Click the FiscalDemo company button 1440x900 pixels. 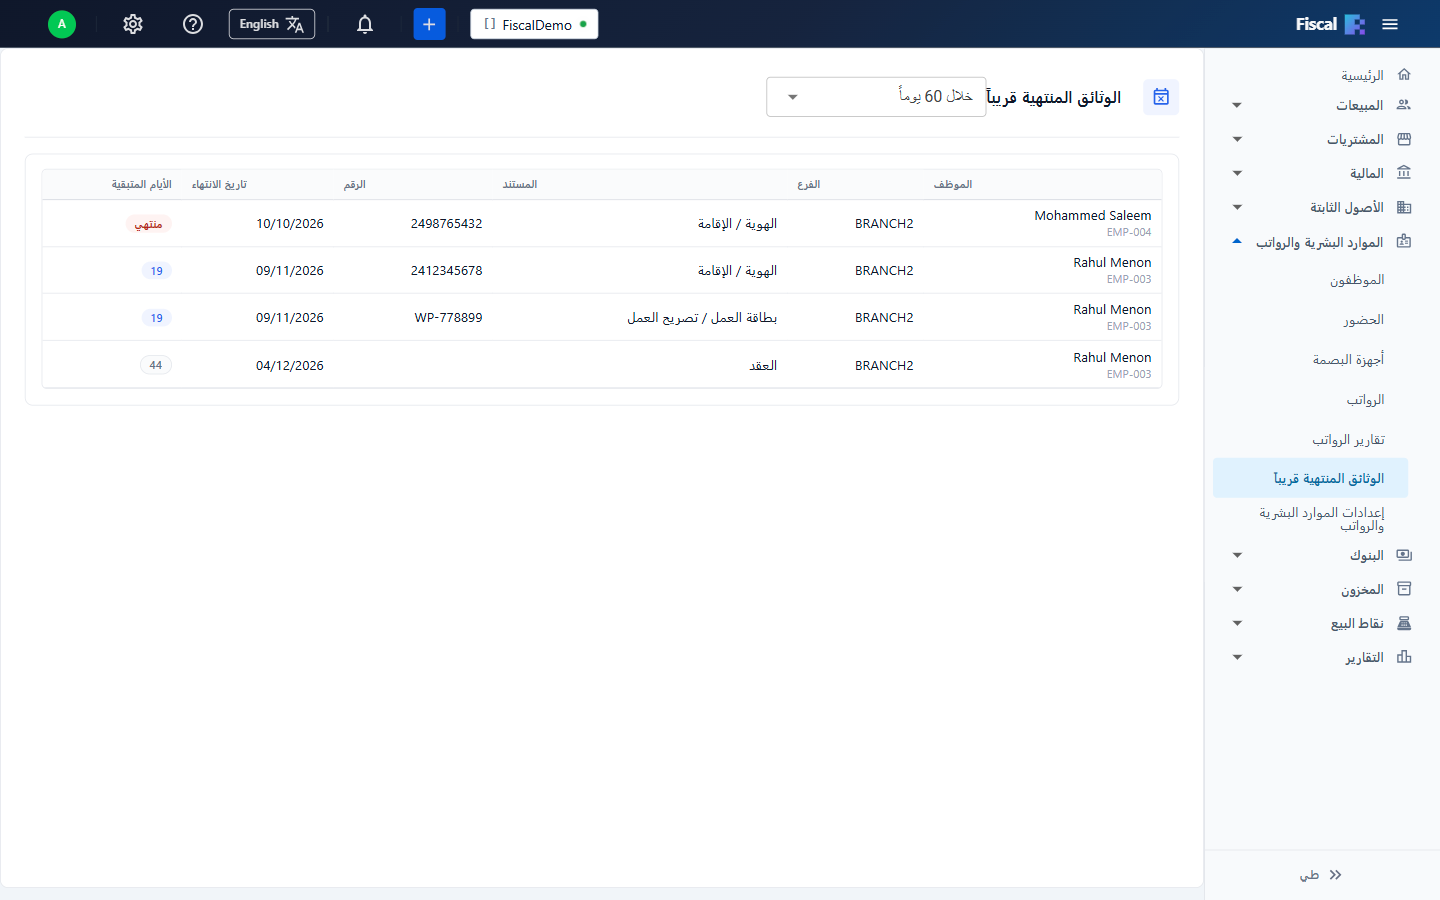[534, 24]
